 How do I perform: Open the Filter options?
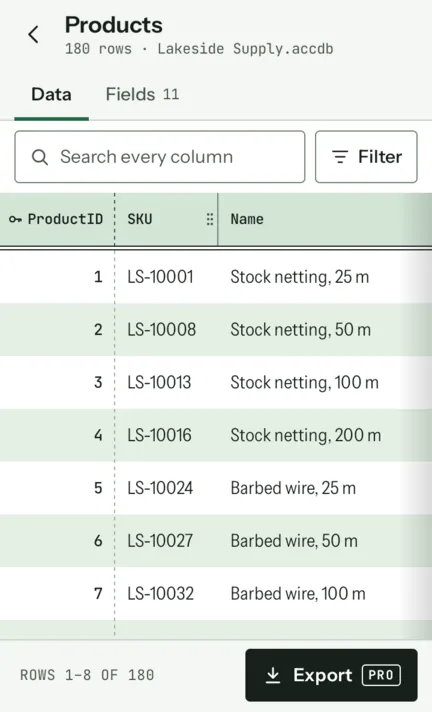(x=366, y=157)
